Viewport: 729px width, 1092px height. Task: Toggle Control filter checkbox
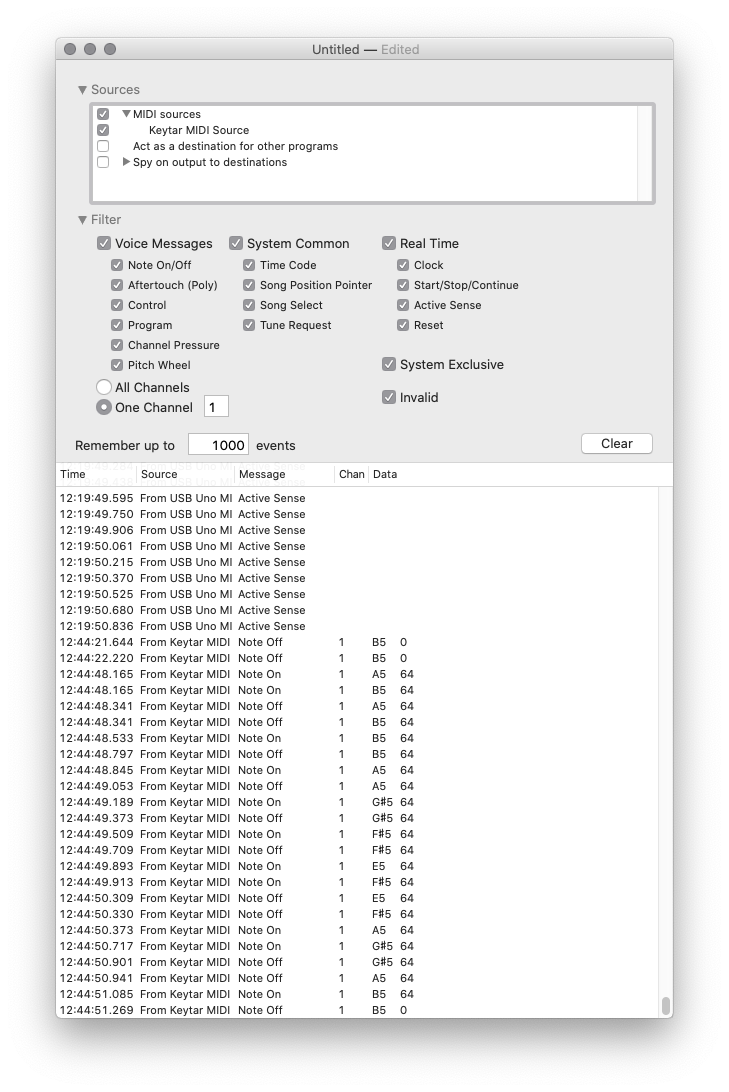[117, 305]
